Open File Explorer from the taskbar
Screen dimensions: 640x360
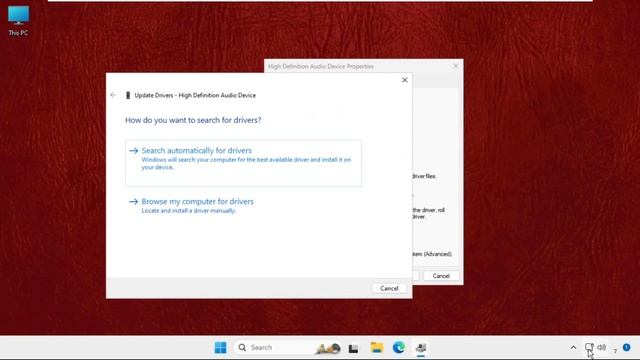tap(376, 347)
